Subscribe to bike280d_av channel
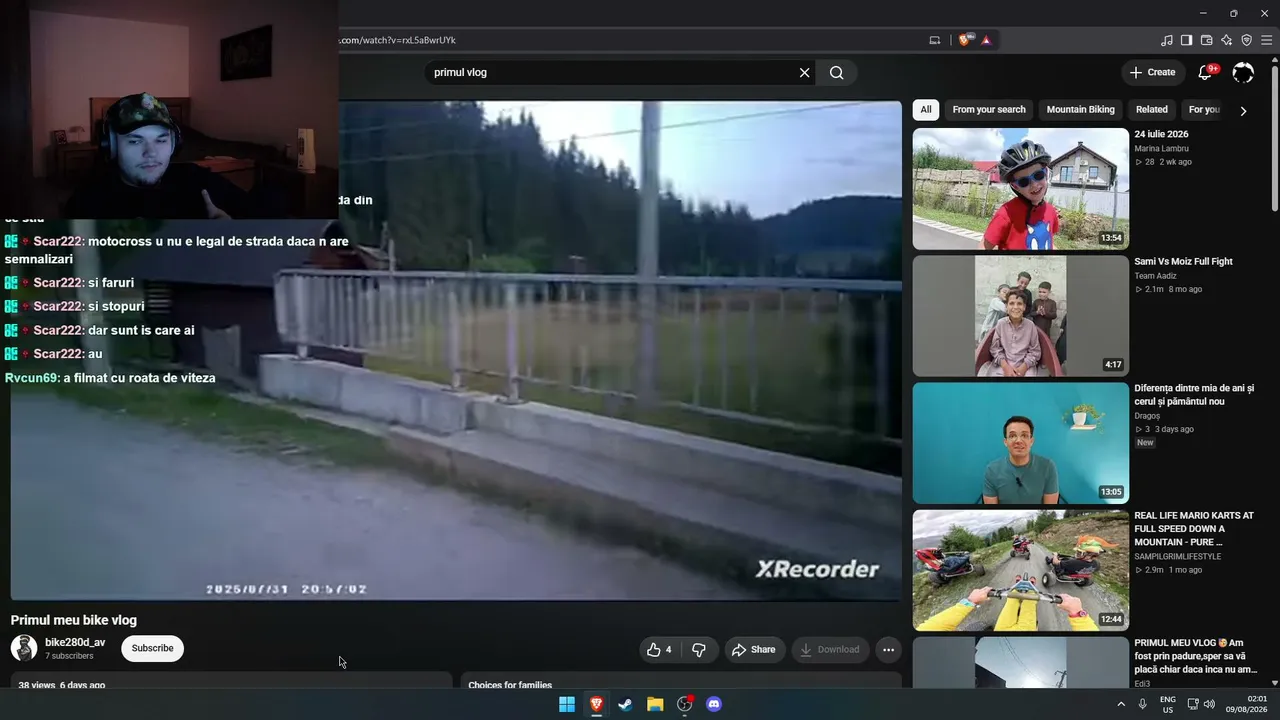 152,648
